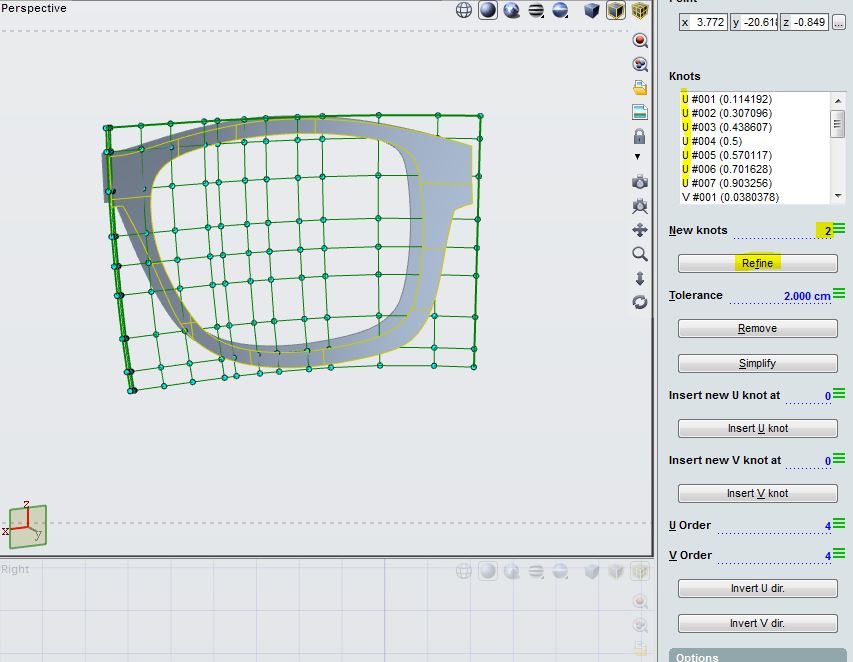Screen dimensions: 853x662
Task: Click the background picture icon
Action: [640, 112]
